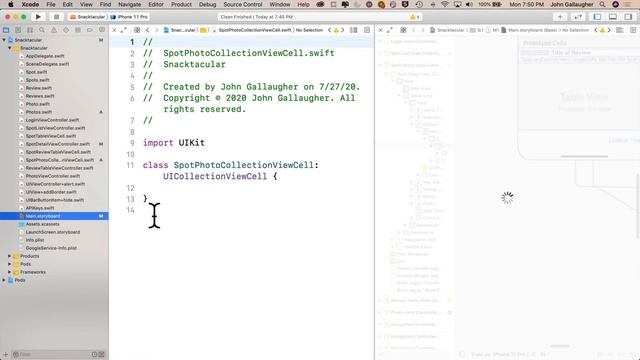Toggle the Inspectors panel visibility

coord(628,17)
